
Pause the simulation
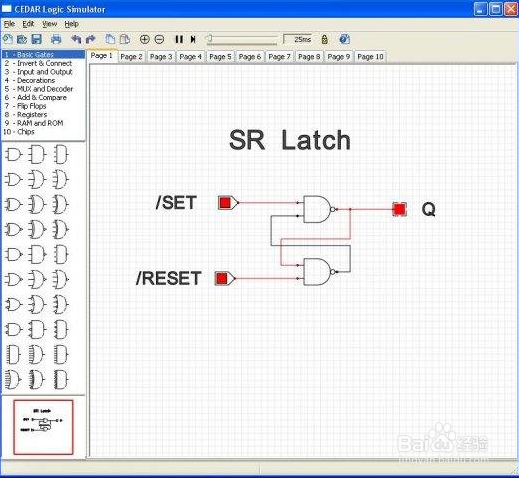[x=179, y=39]
